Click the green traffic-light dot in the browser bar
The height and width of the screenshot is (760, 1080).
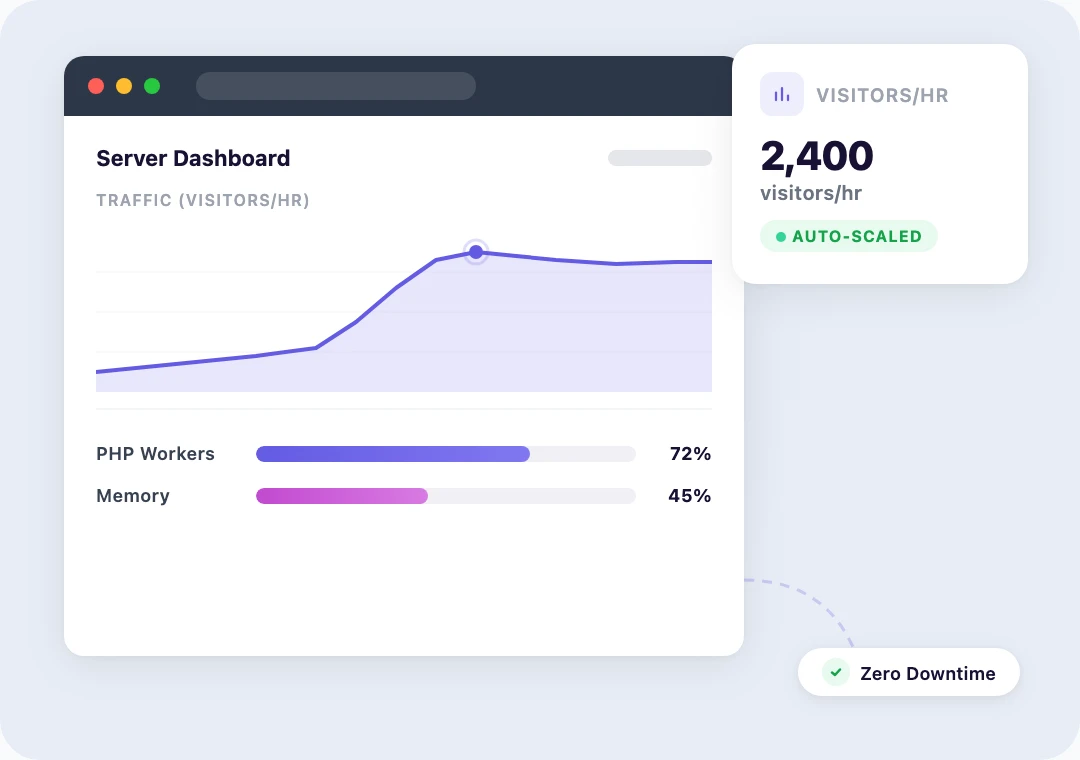[x=152, y=86]
